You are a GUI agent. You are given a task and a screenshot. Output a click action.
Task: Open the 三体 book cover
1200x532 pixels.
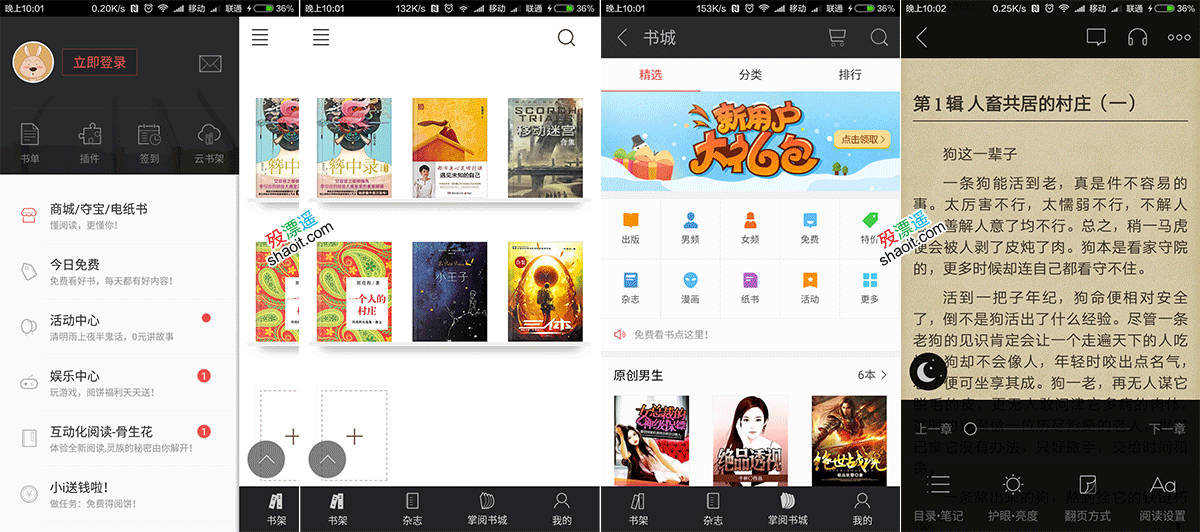point(544,291)
